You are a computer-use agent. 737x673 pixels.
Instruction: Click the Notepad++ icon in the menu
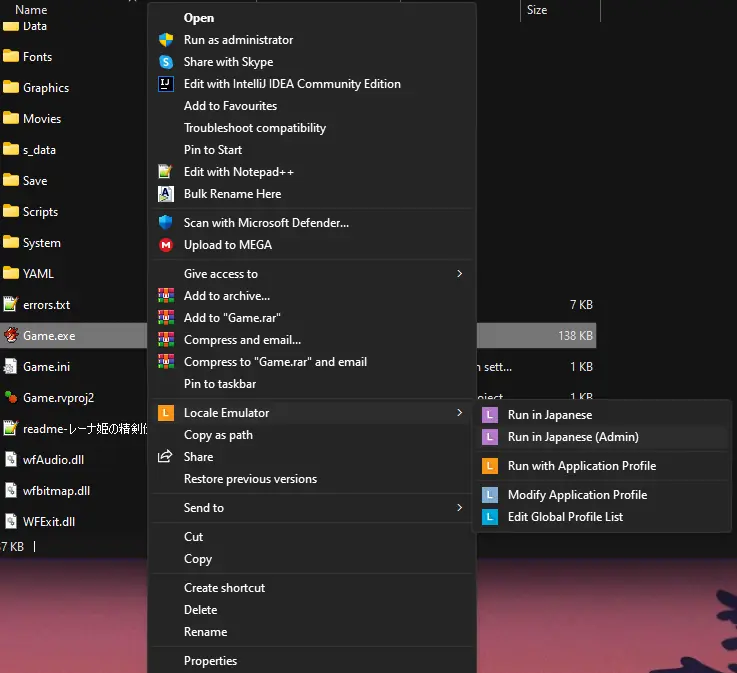coord(166,172)
